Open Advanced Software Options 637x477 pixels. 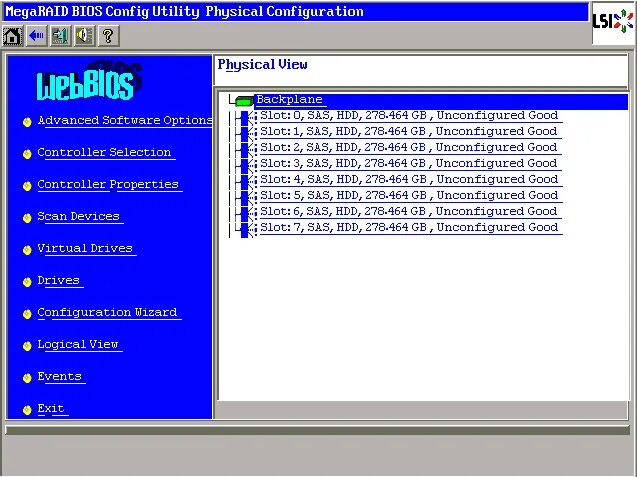(x=125, y=121)
